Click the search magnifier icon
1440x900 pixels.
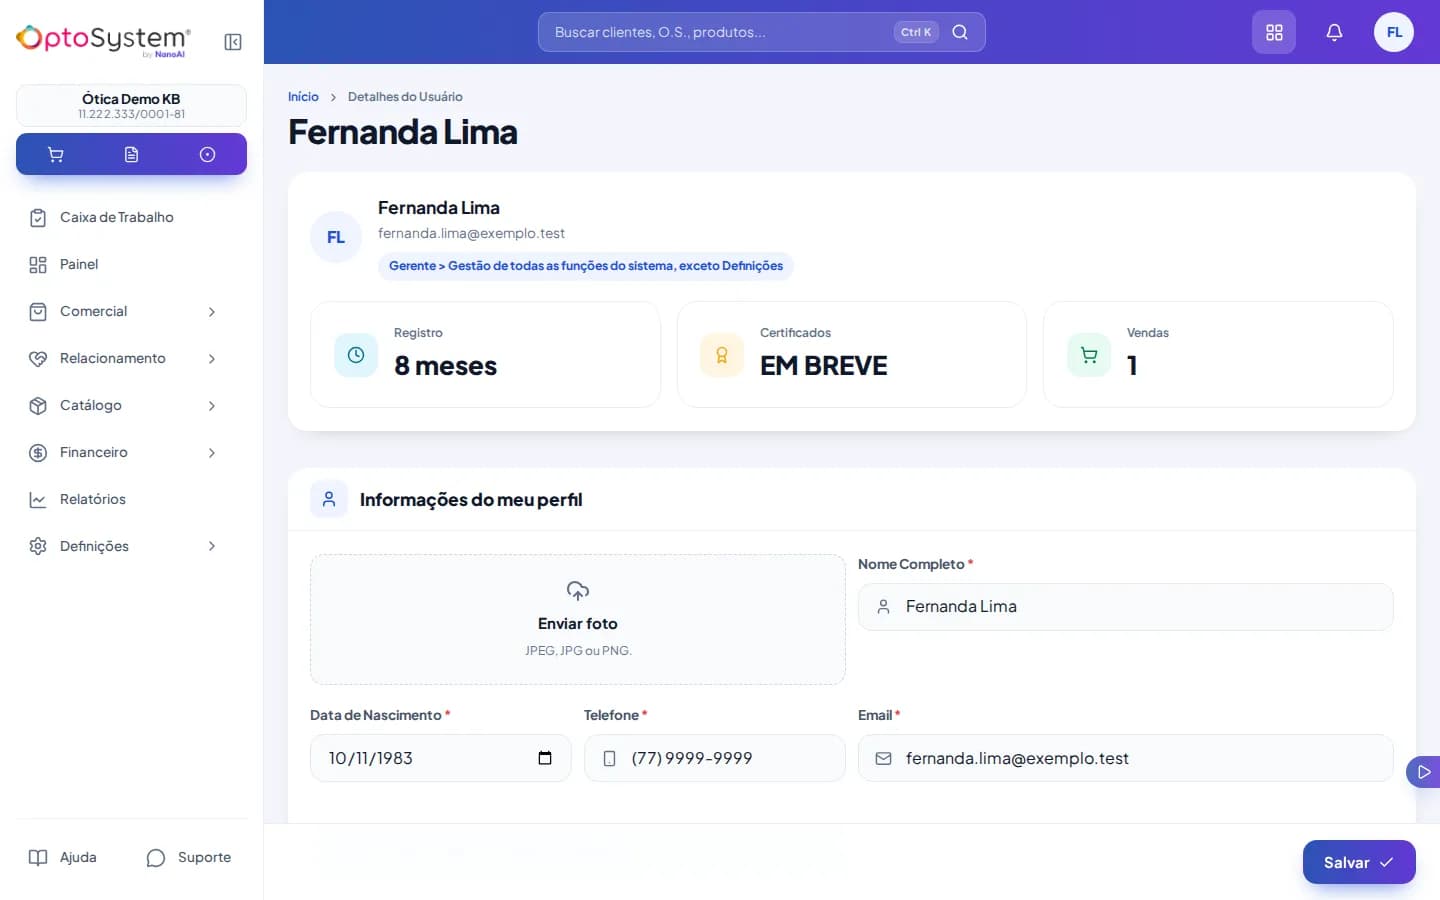(x=960, y=32)
